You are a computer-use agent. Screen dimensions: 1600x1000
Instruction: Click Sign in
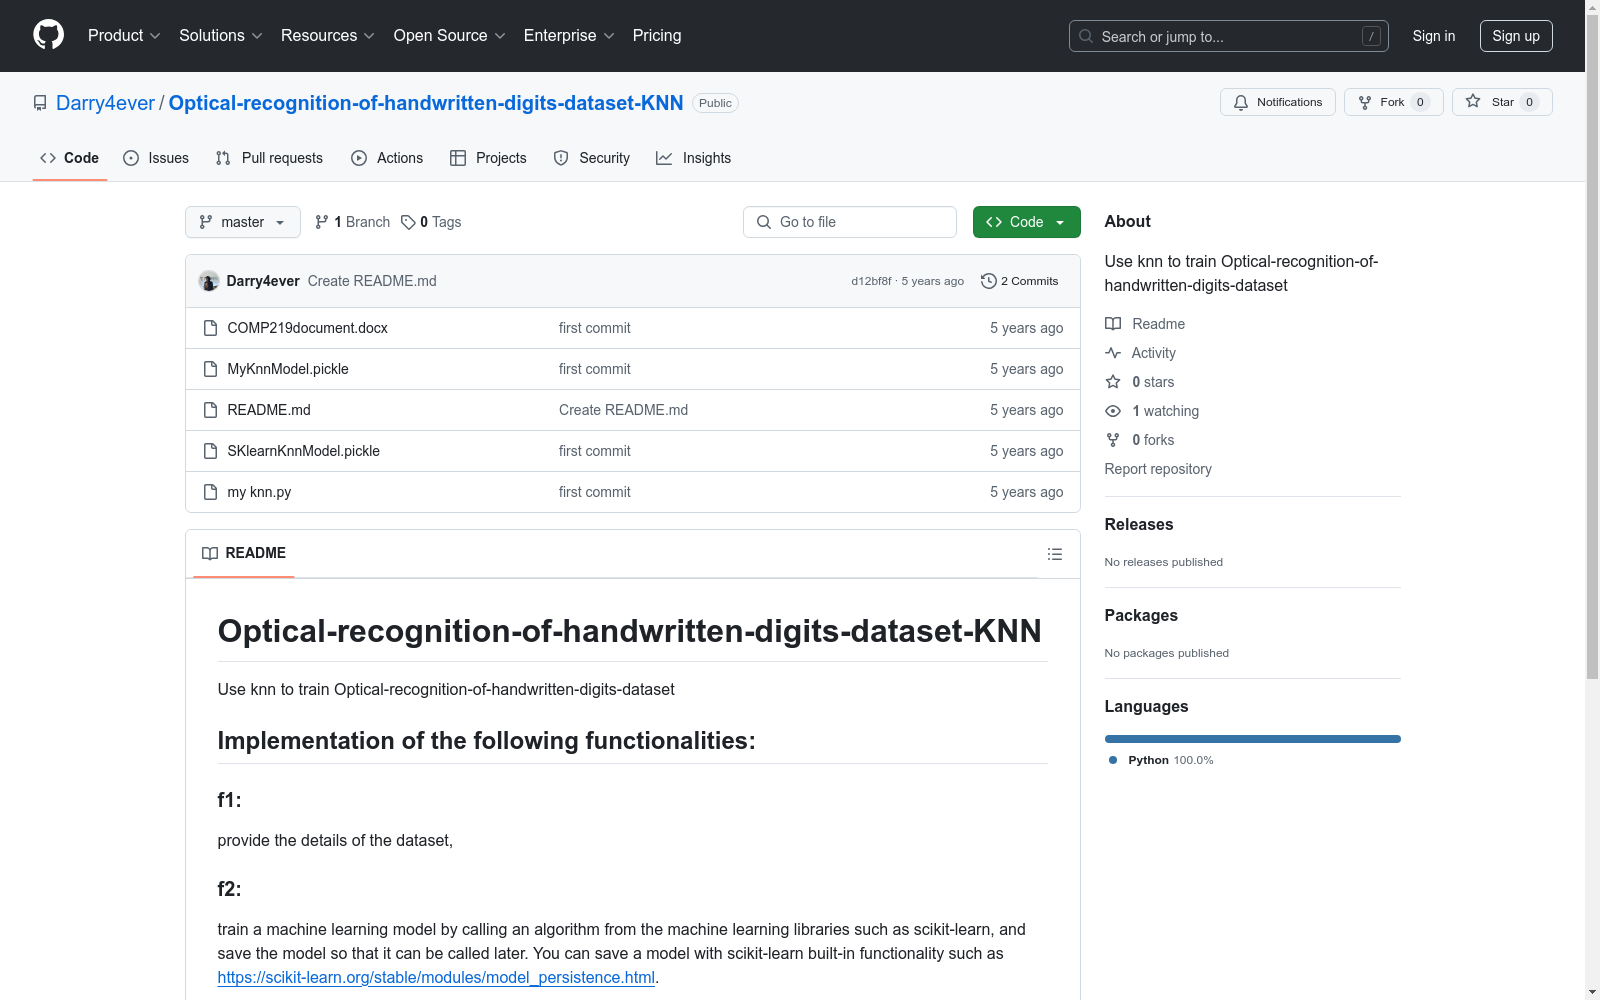pyautogui.click(x=1434, y=36)
